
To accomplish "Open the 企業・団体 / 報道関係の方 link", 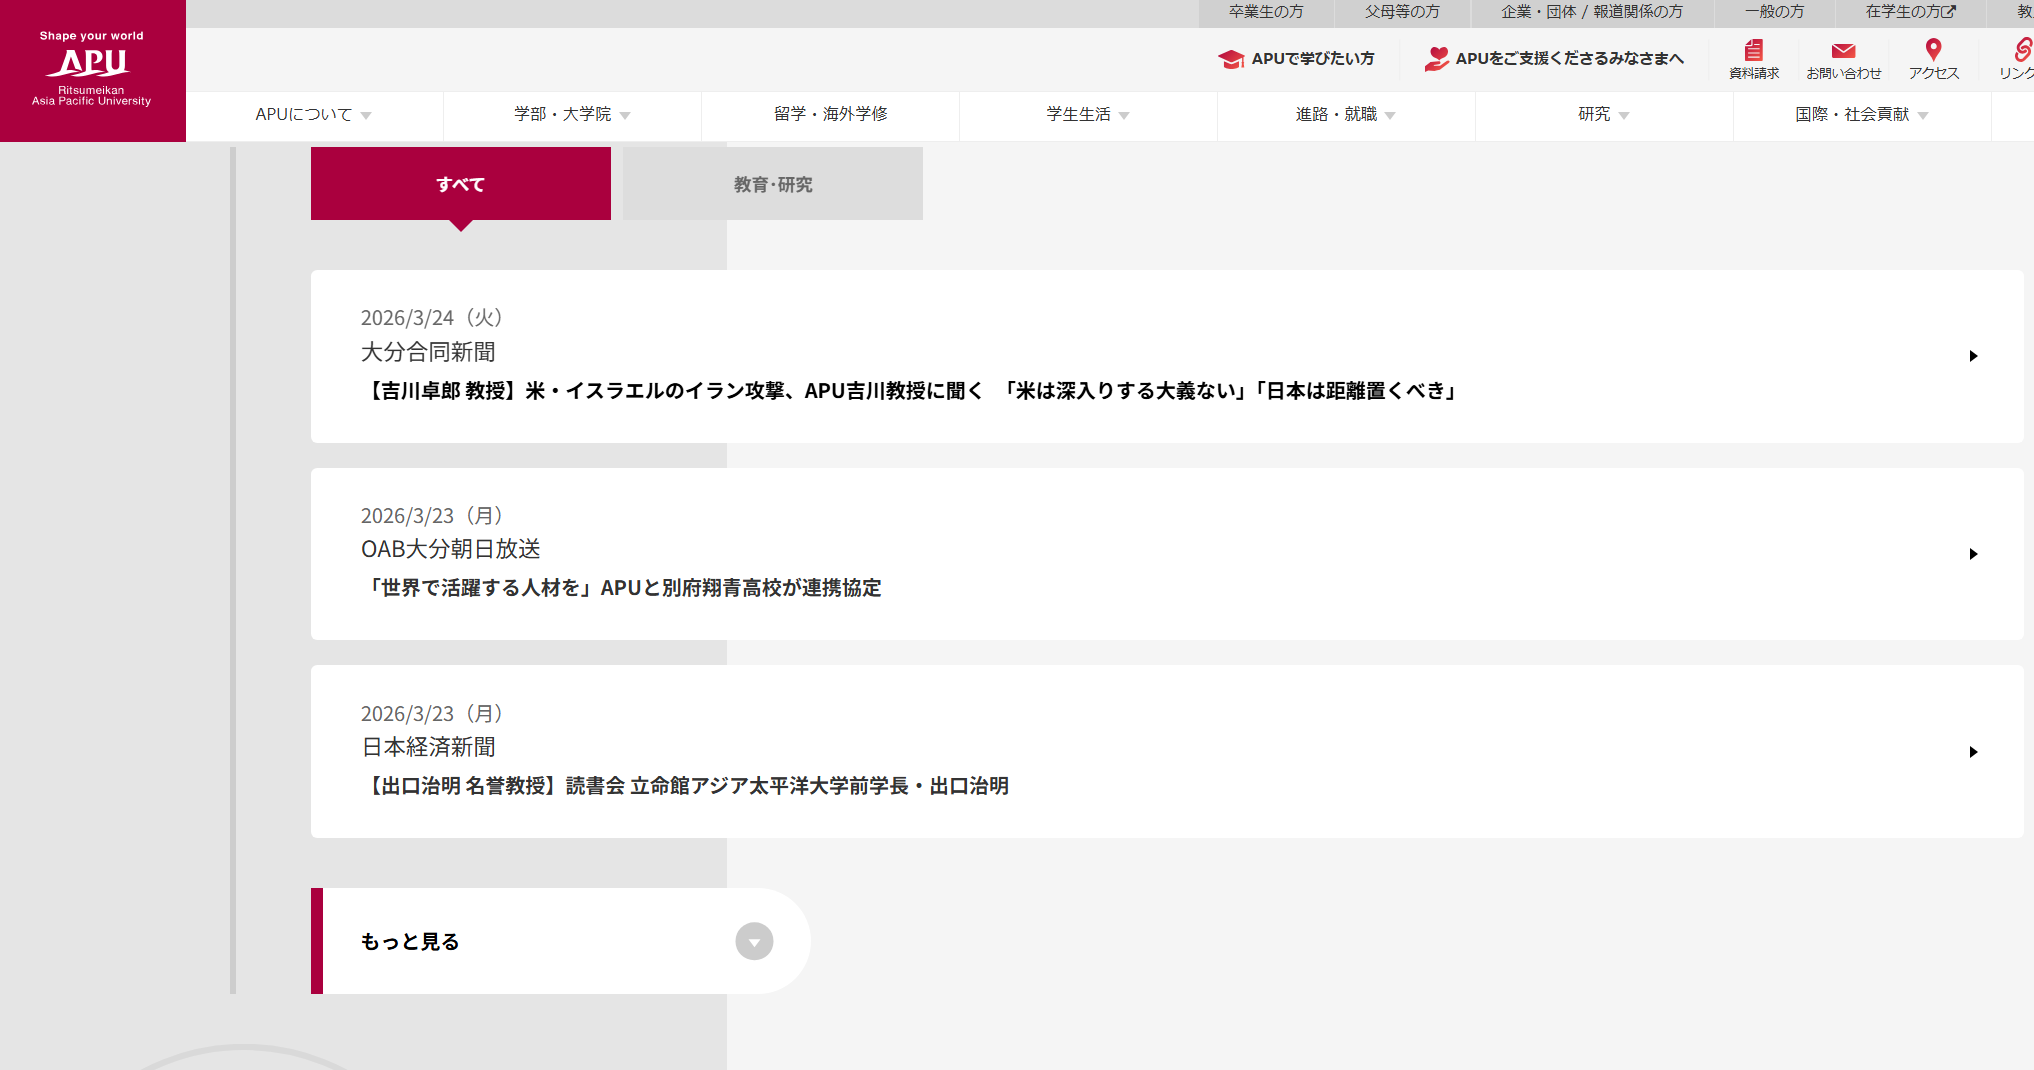I will click(1592, 12).
